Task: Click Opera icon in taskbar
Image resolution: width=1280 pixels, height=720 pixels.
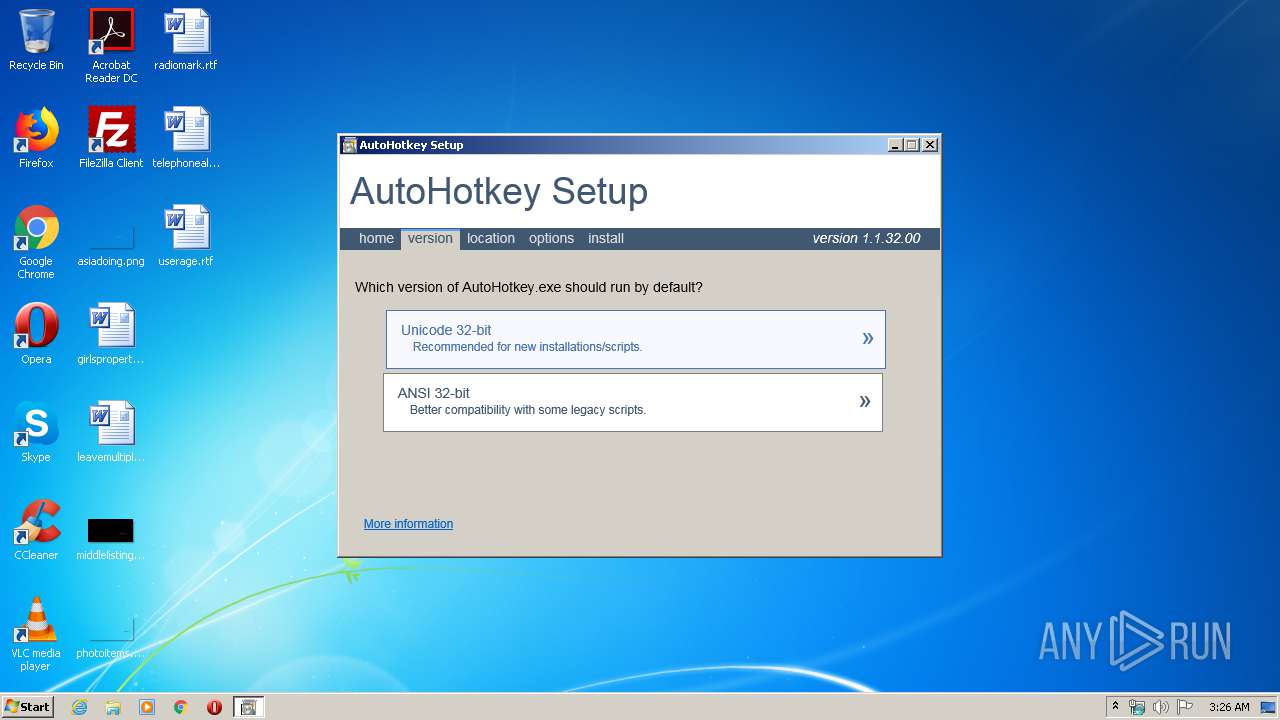Action: [214, 707]
